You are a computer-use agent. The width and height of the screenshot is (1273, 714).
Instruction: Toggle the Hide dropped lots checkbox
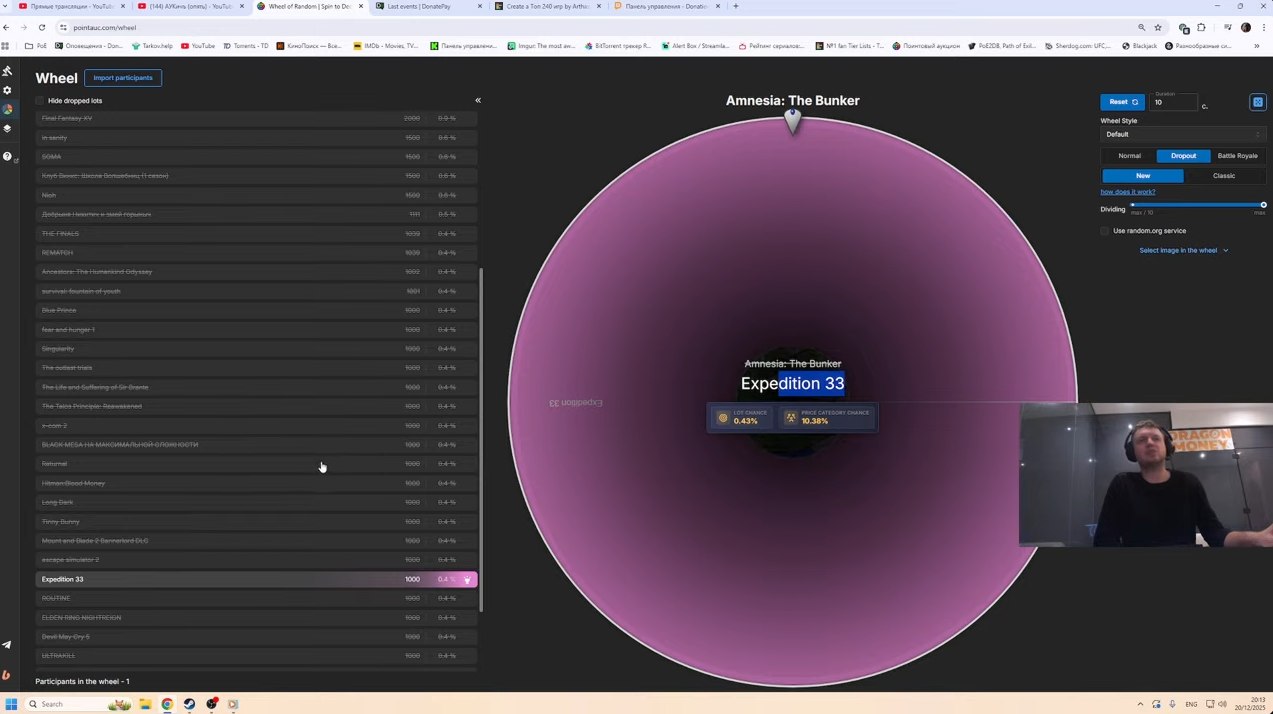[x=40, y=101]
